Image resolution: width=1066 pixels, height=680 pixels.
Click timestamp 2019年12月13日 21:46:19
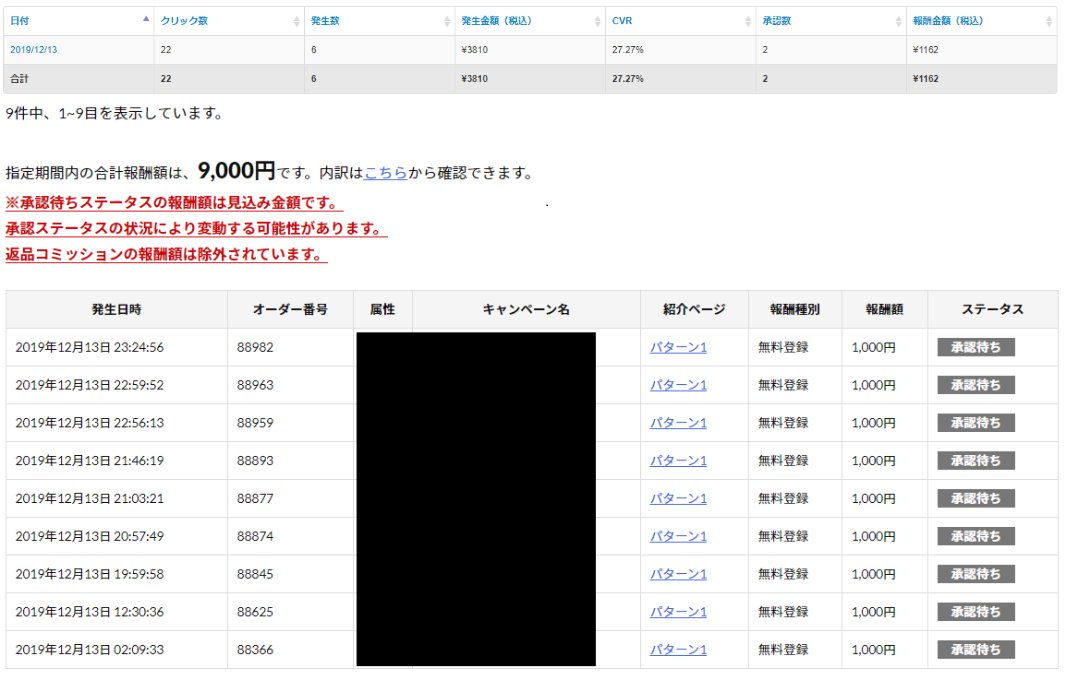(90, 460)
